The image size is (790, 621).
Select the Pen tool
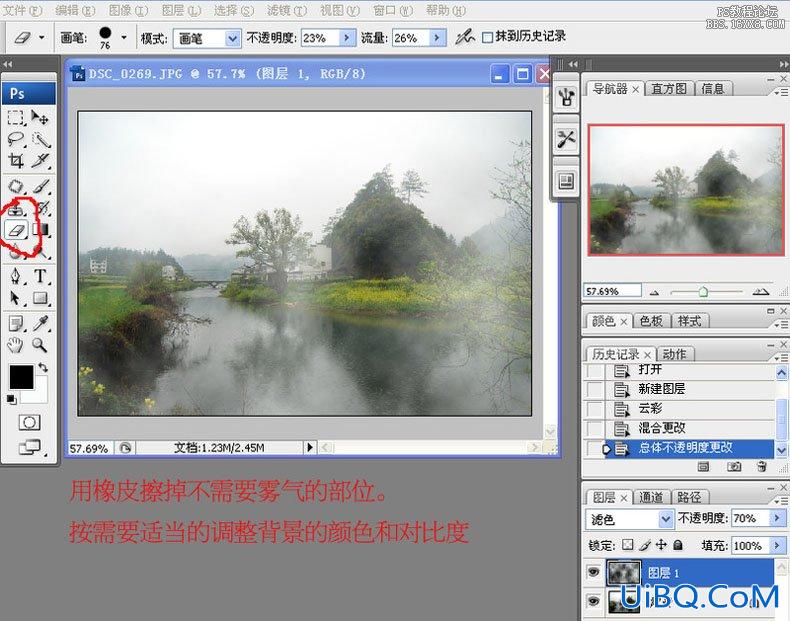[x=16, y=277]
